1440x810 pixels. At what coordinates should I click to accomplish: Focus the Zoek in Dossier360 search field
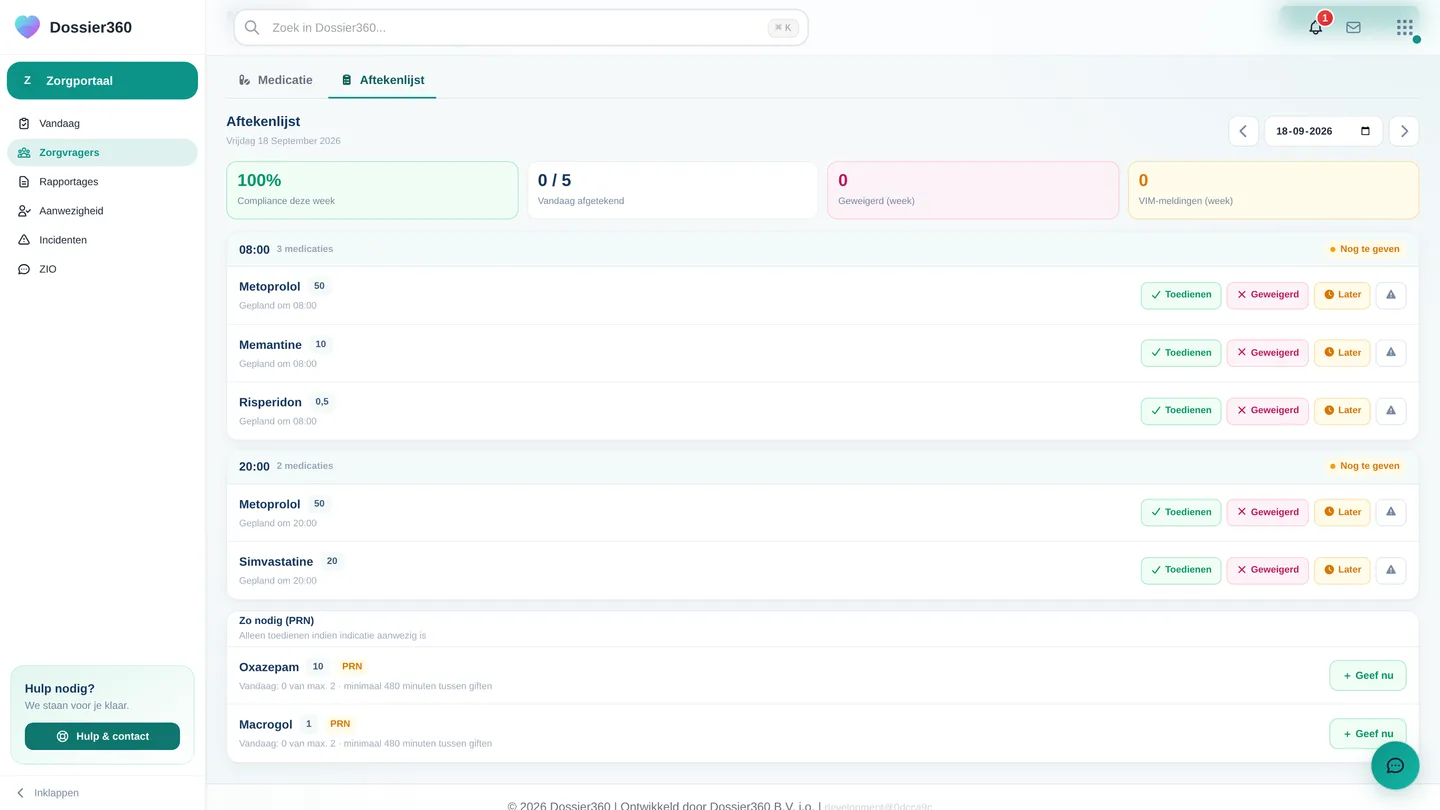coord(521,28)
